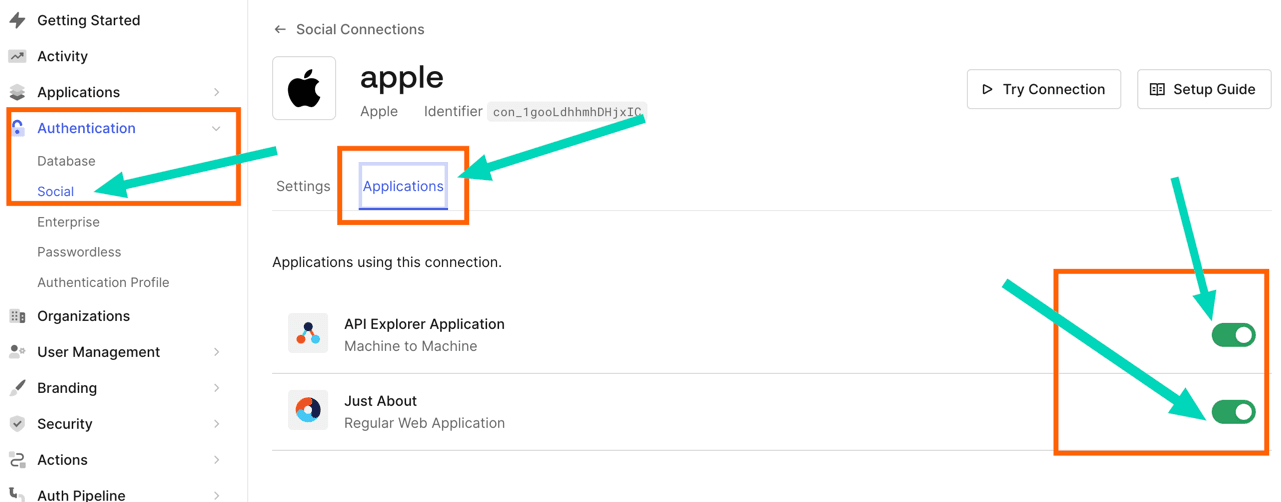Click the connection identifier code
This screenshot has width=1281, height=502.
(x=567, y=112)
